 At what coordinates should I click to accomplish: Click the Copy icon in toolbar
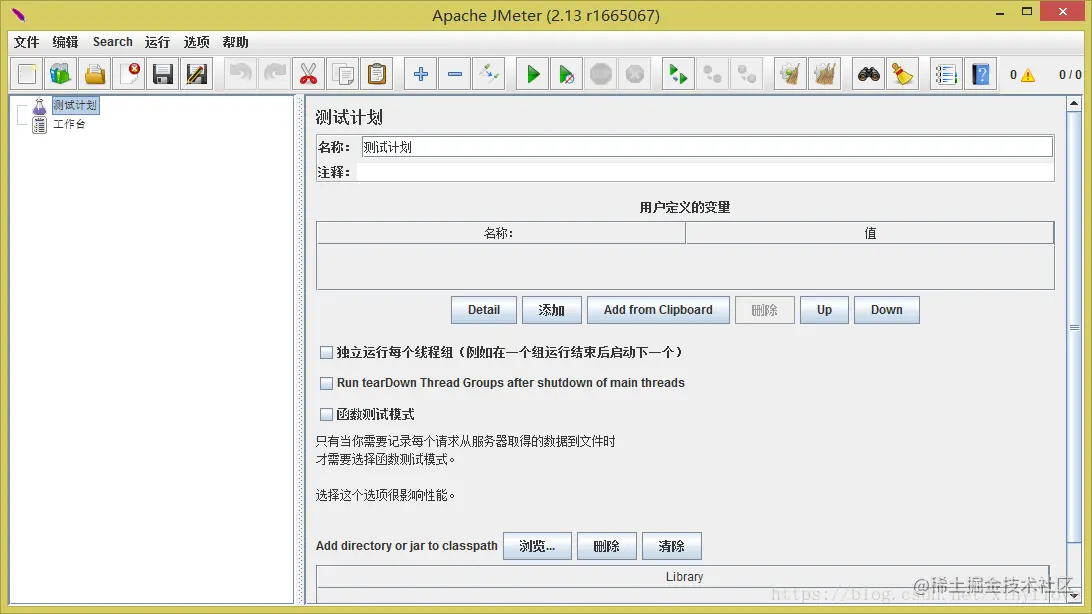pos(343,74)
